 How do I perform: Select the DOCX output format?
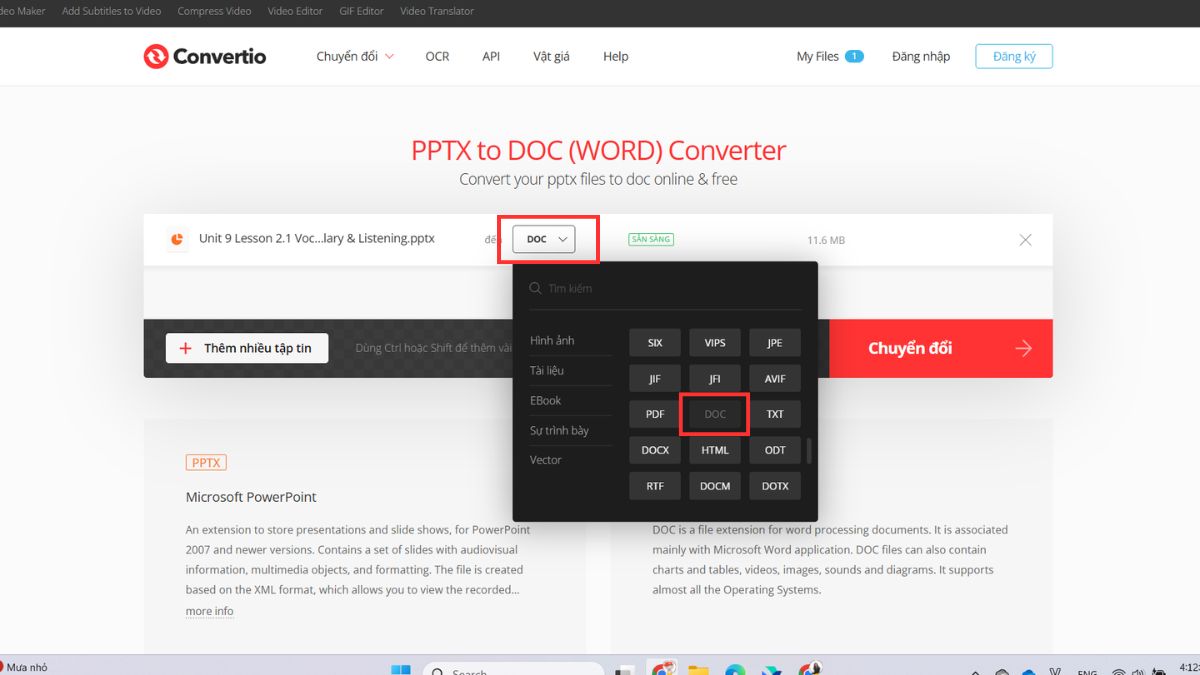(654, 449)
